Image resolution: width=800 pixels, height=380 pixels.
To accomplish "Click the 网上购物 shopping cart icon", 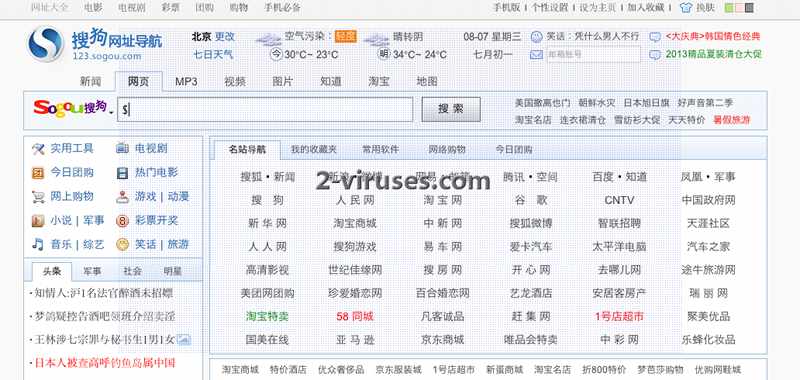I will click(38, 197).
